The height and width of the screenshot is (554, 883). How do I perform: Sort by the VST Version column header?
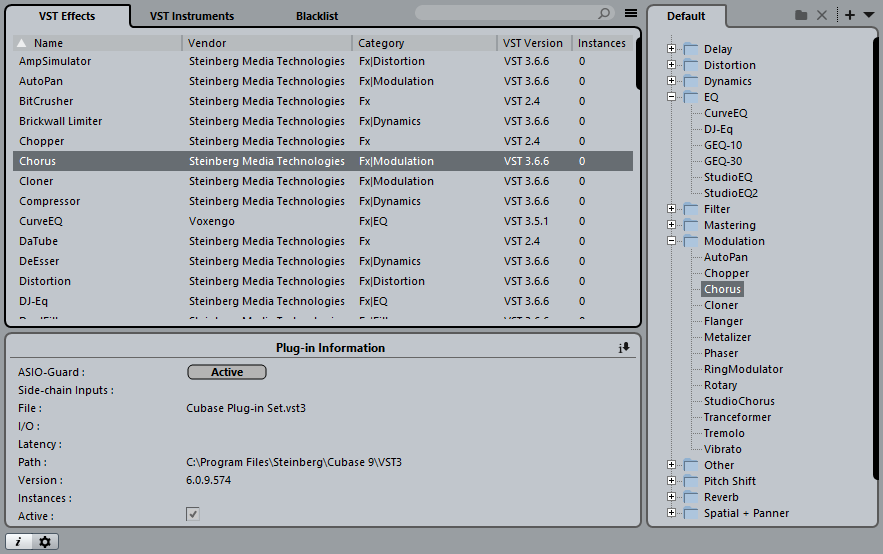click(534, 43)
